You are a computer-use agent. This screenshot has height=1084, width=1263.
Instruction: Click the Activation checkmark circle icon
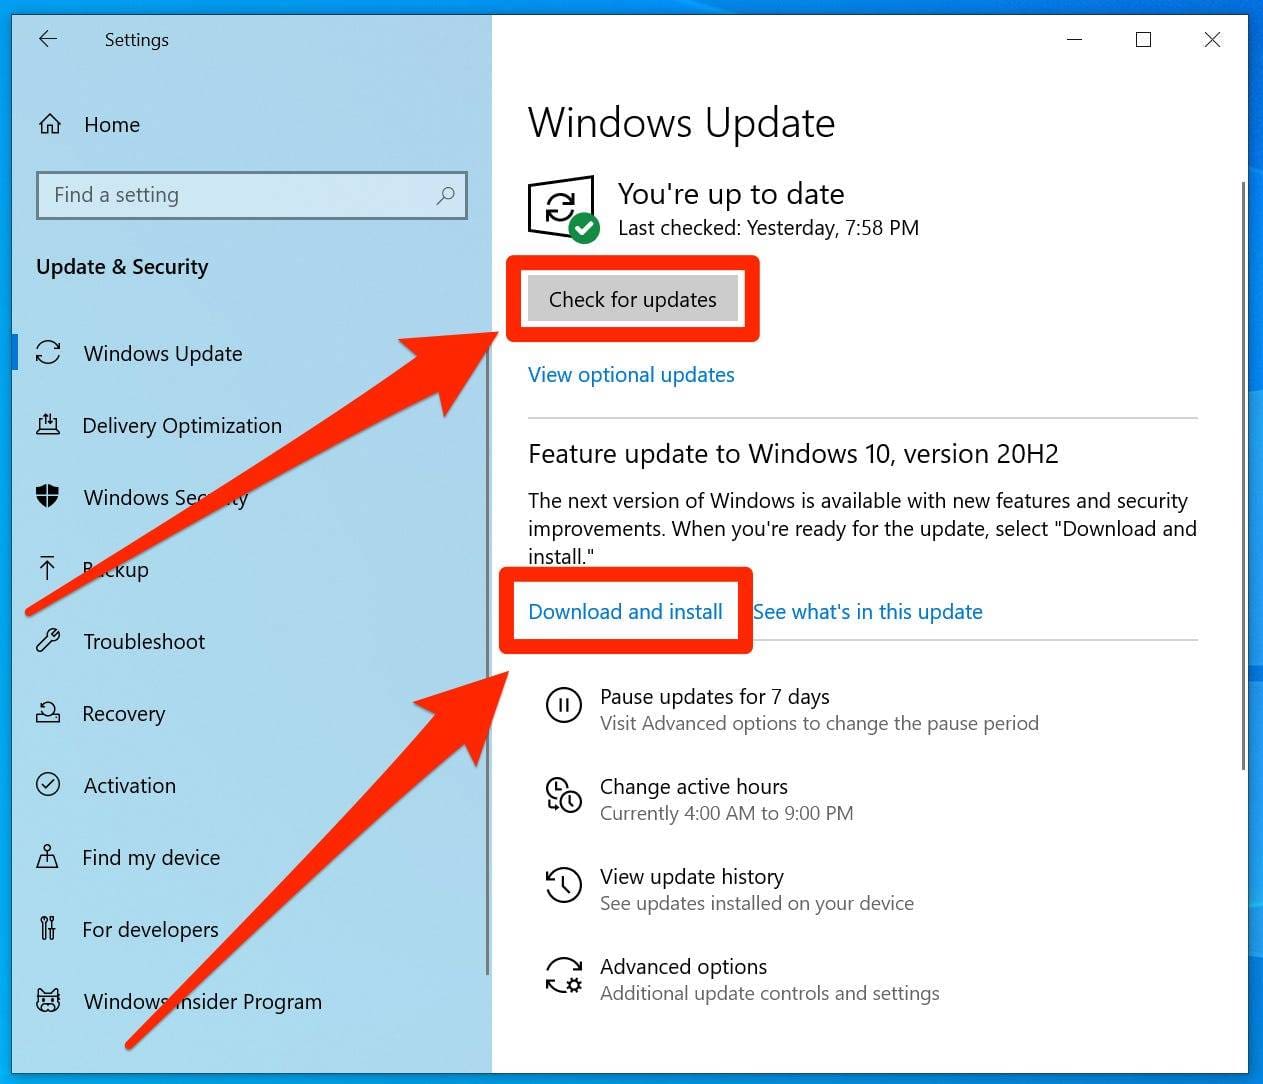(x=48, y=784)
